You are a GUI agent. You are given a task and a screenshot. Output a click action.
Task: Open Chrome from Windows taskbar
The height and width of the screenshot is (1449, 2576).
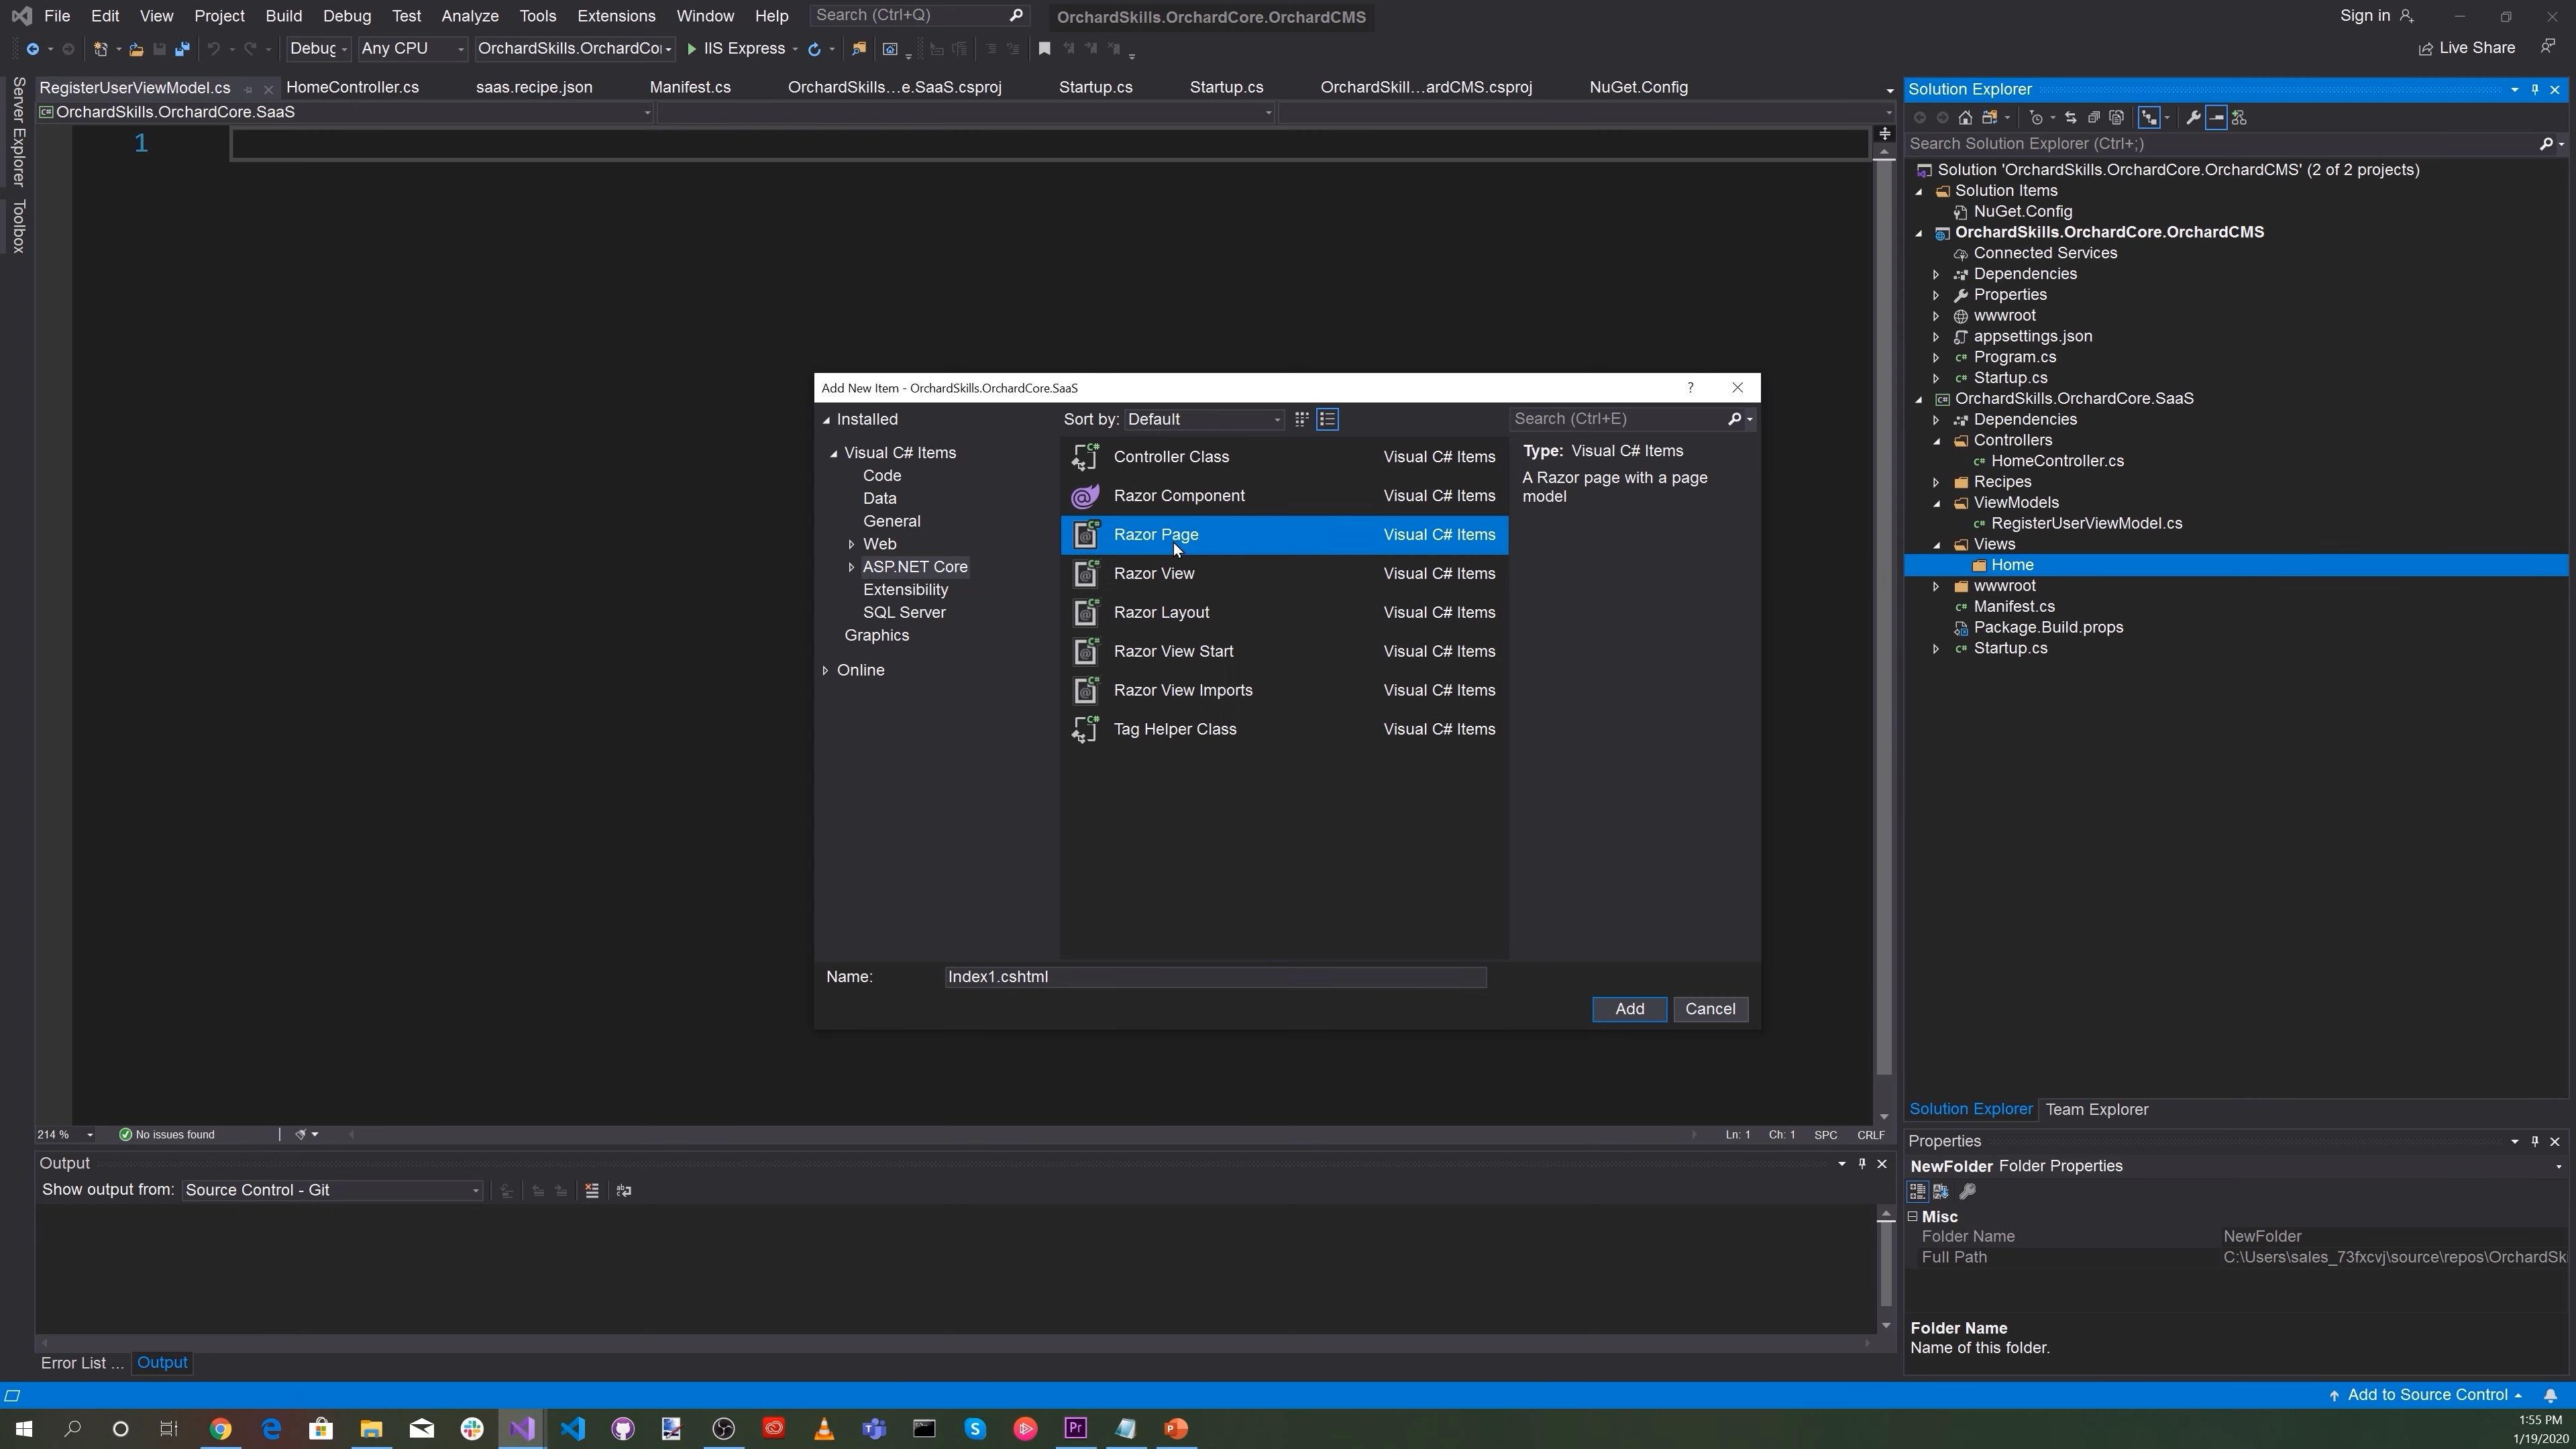pyautogui.click(x=220, y=1429)
